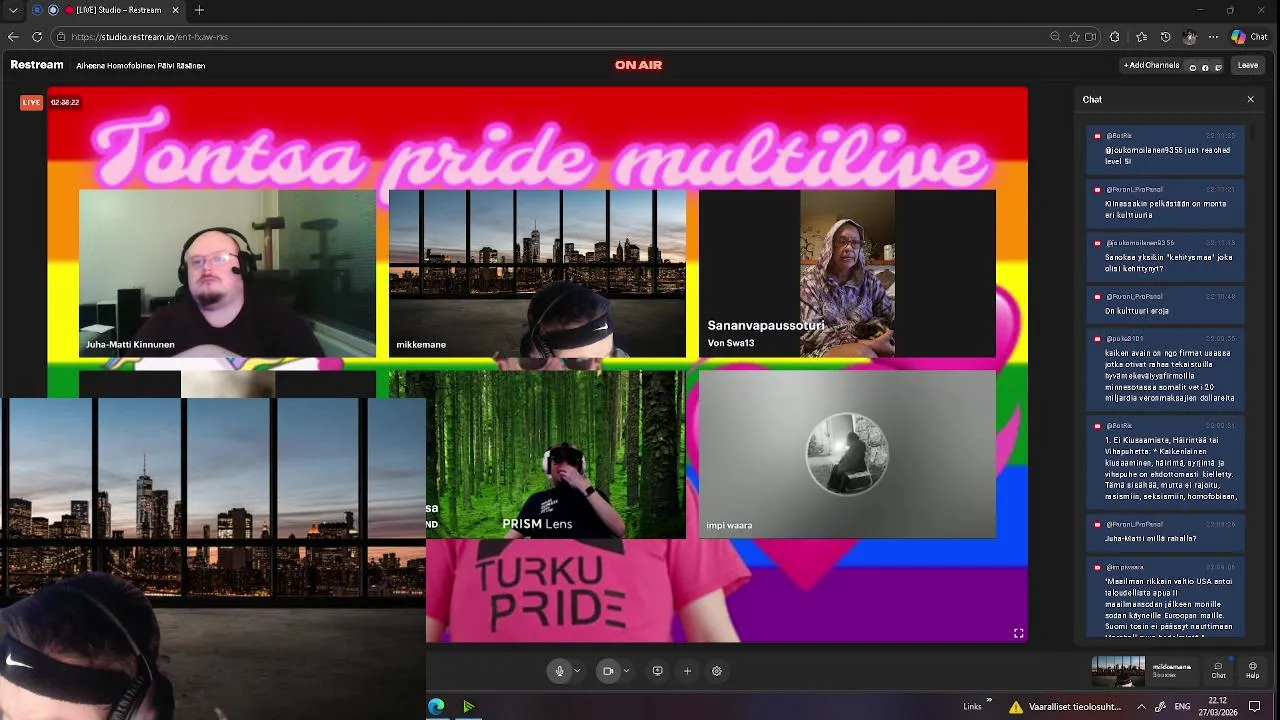The height and width of the screenshot is (720, 1280).
Task: Toggle fullscreen on the stream preview
Action: coord(1018,633)
